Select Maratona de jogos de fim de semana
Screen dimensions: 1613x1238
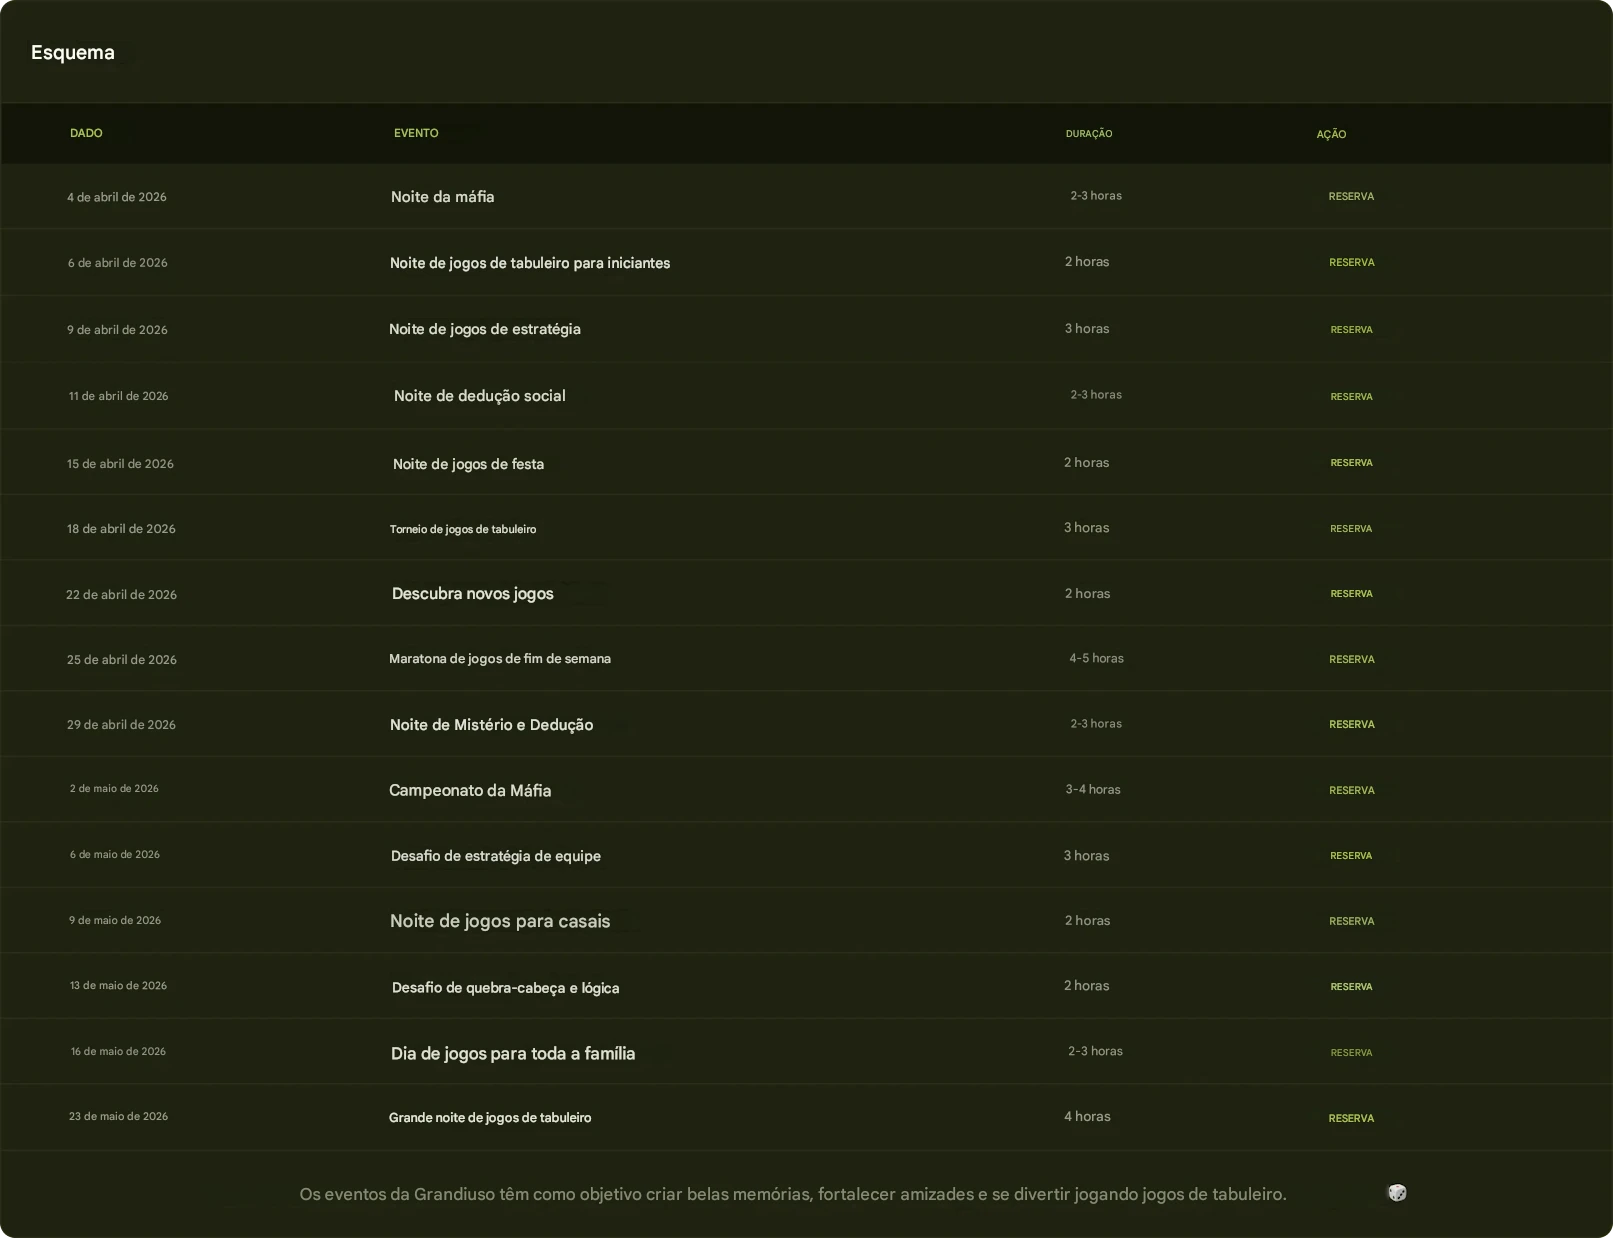[500, 659]
